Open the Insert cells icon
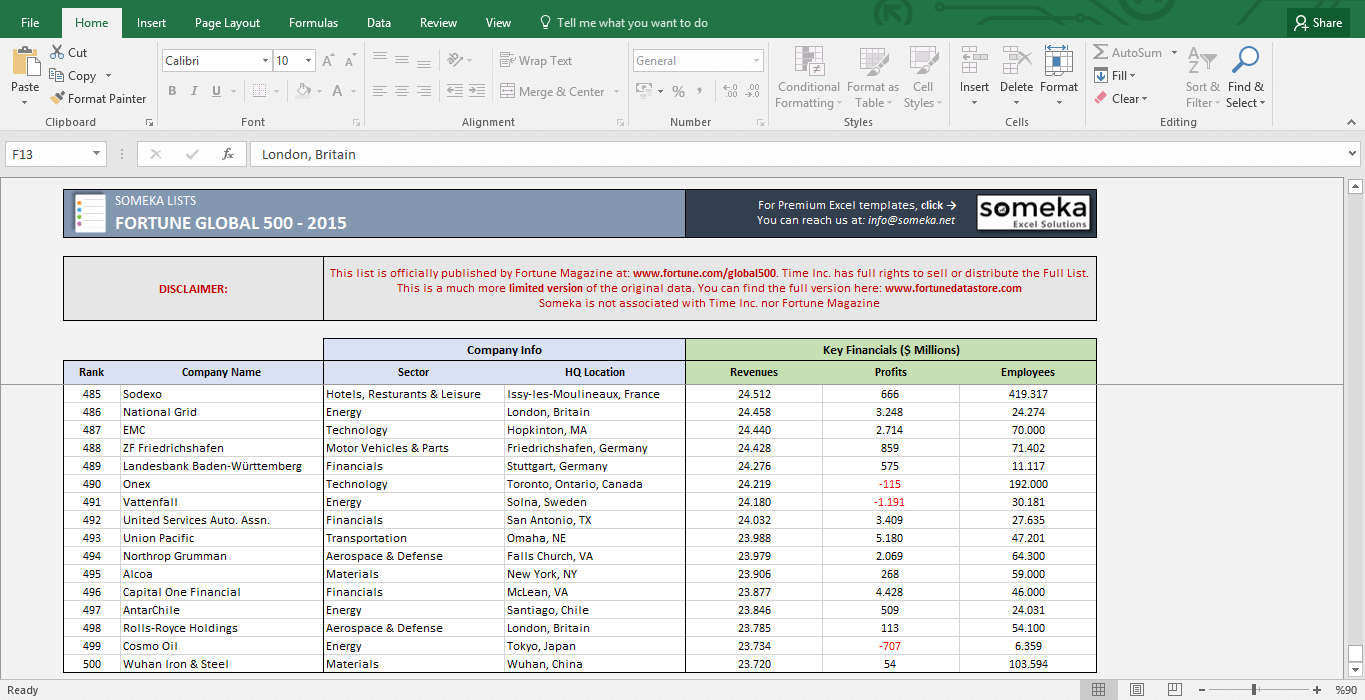 [974, 61]
